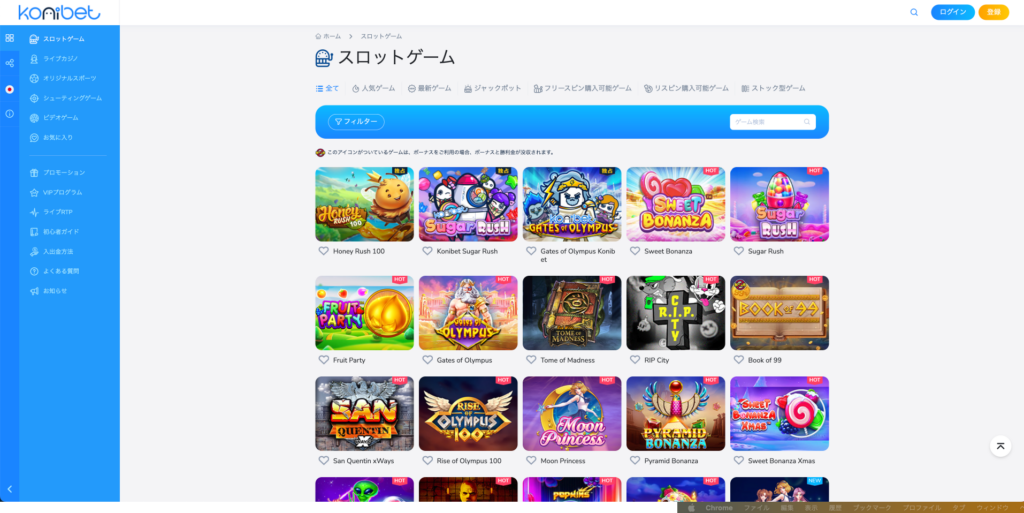Collapse the sidebar with bottom-left chevron
The width and height of the screenshot is (1024, 513).
point(9,489)
